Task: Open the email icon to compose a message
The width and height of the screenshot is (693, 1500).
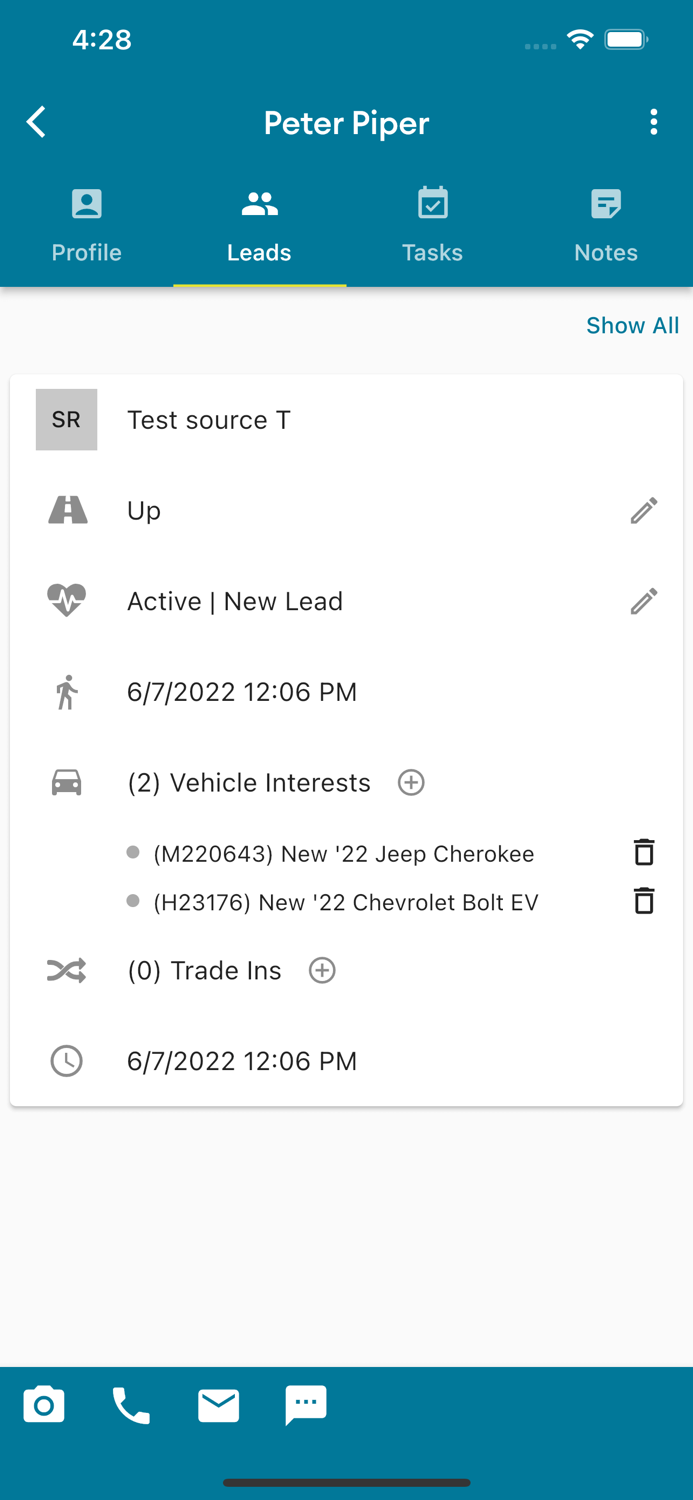Action: point(218,1404)
